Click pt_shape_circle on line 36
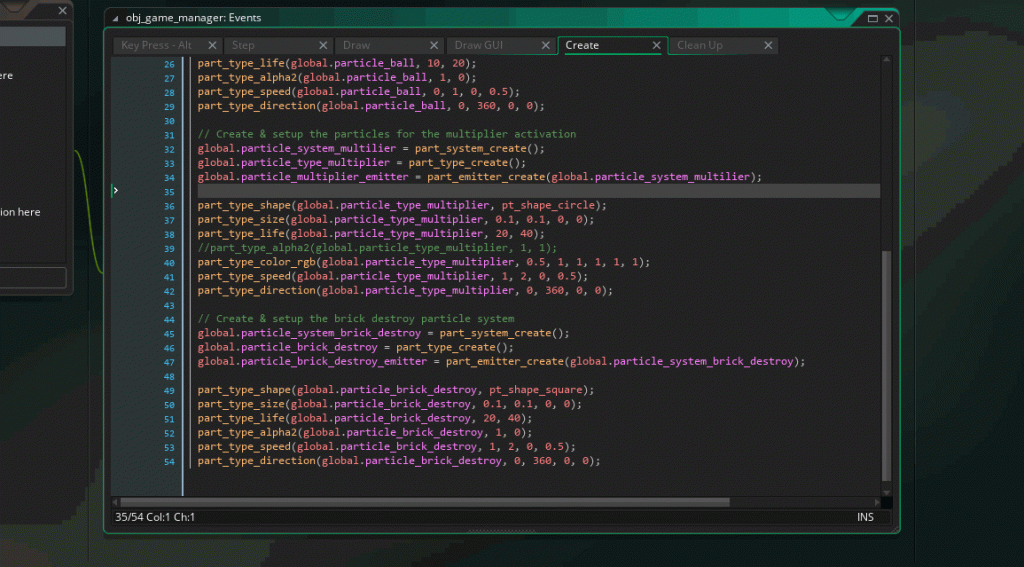The image size is (1024, 567). tap(548, 205)
